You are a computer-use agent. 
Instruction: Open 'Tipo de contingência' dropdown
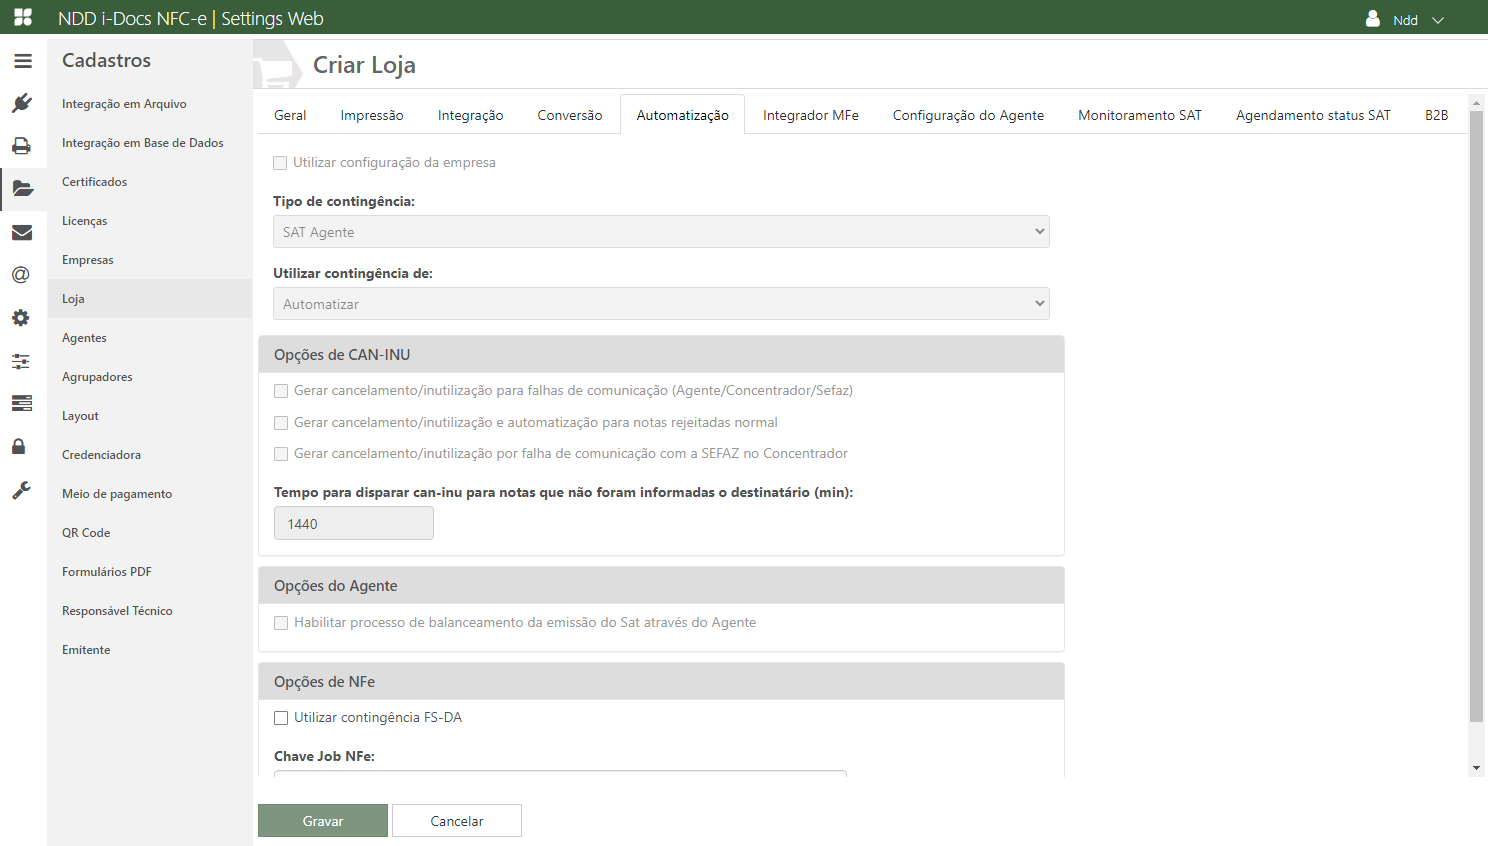click(660, 232)
